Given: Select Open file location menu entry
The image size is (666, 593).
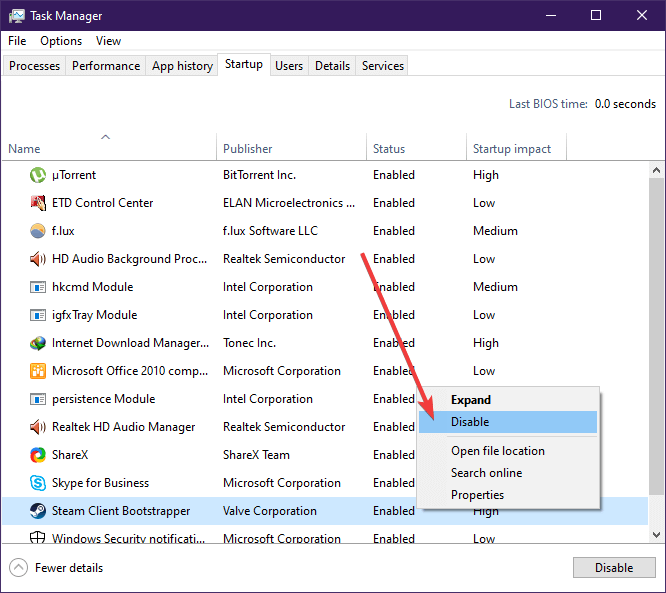Looking at the screenshot, I should [x=497, y=451].
